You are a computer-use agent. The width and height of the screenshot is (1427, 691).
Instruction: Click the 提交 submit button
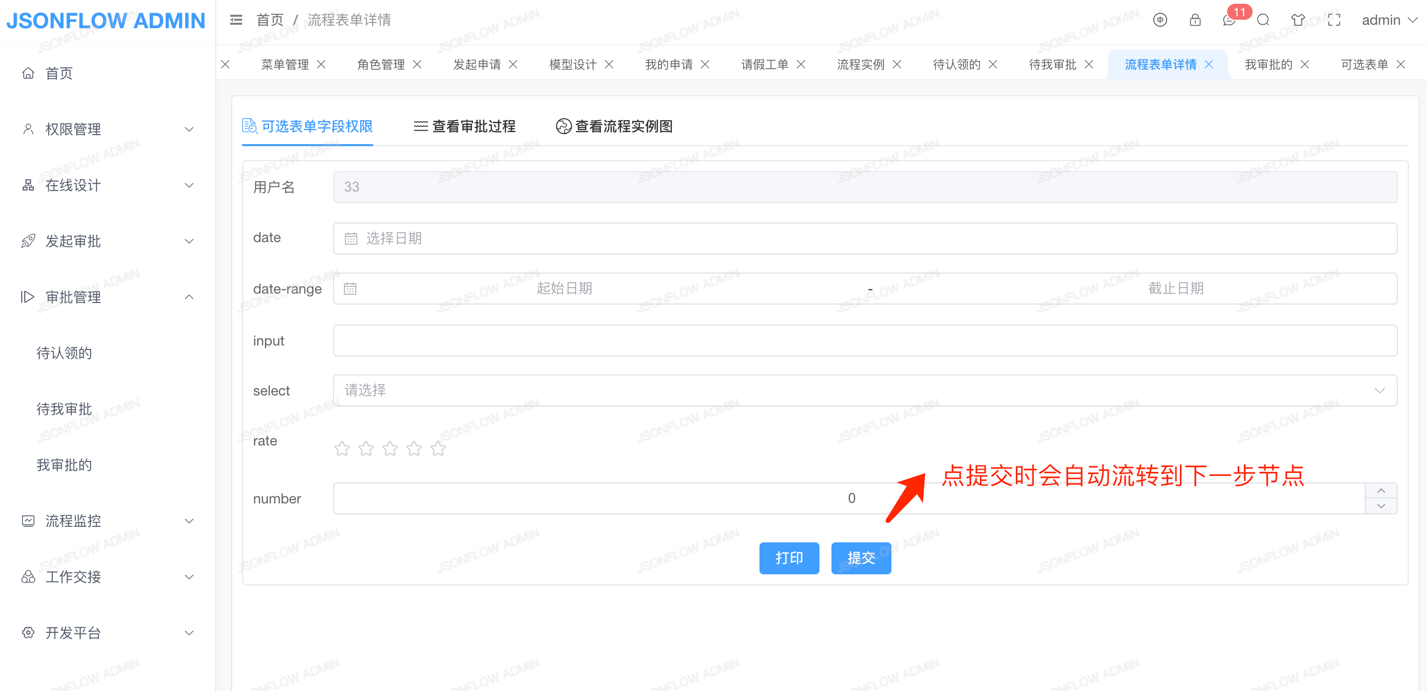pyautogui.click(x=861, y=558)
